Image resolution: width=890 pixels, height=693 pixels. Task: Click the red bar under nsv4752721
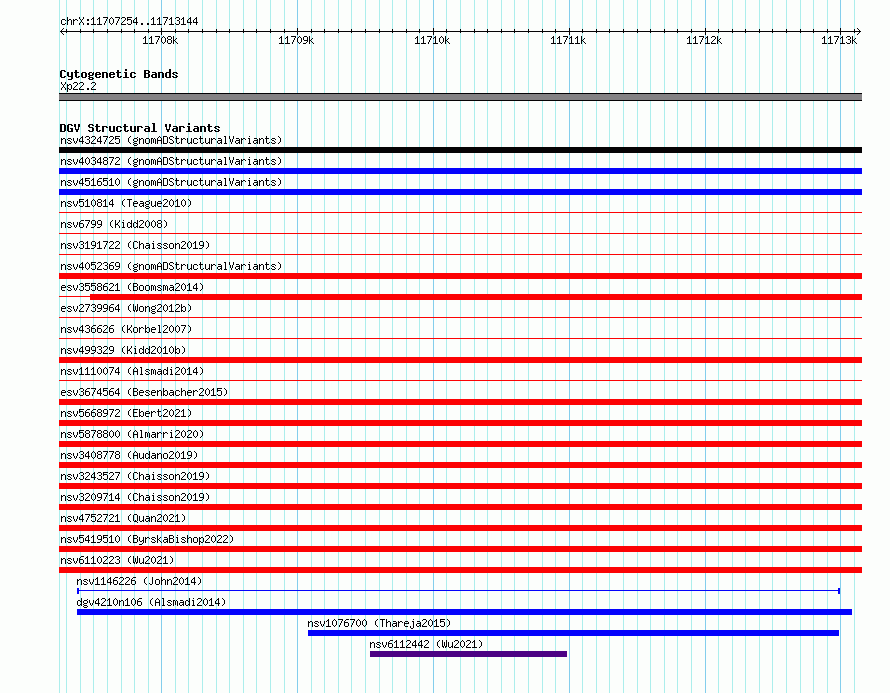pyautogui.click(x=460, y=528)
